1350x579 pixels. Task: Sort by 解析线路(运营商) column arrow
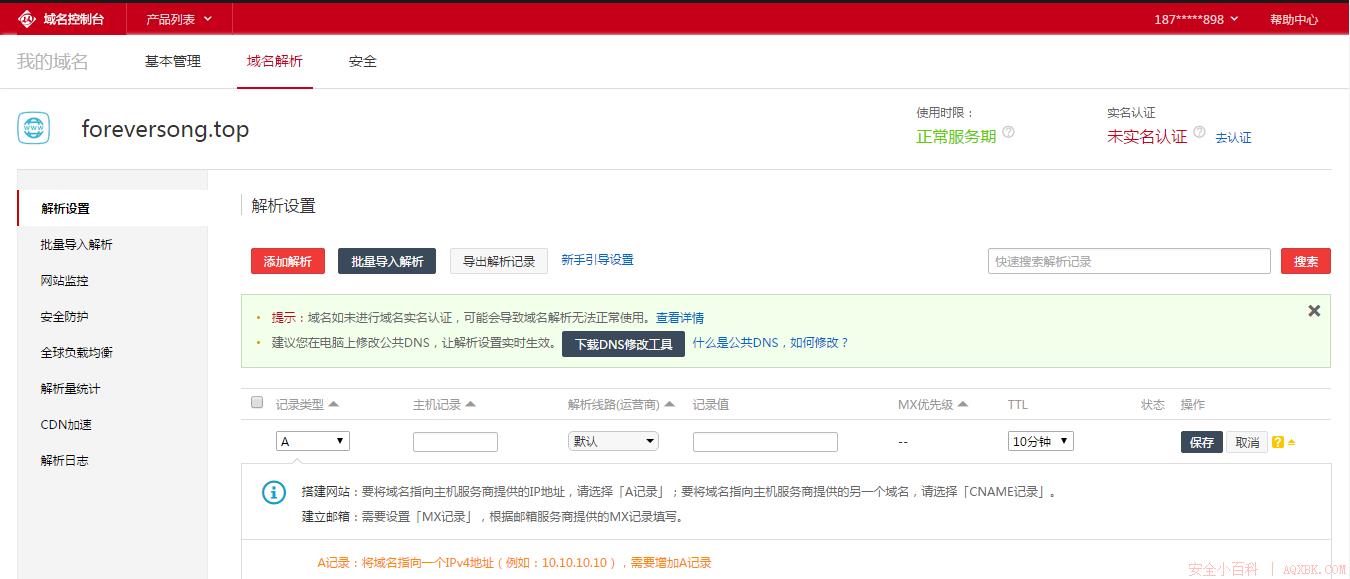670,404
